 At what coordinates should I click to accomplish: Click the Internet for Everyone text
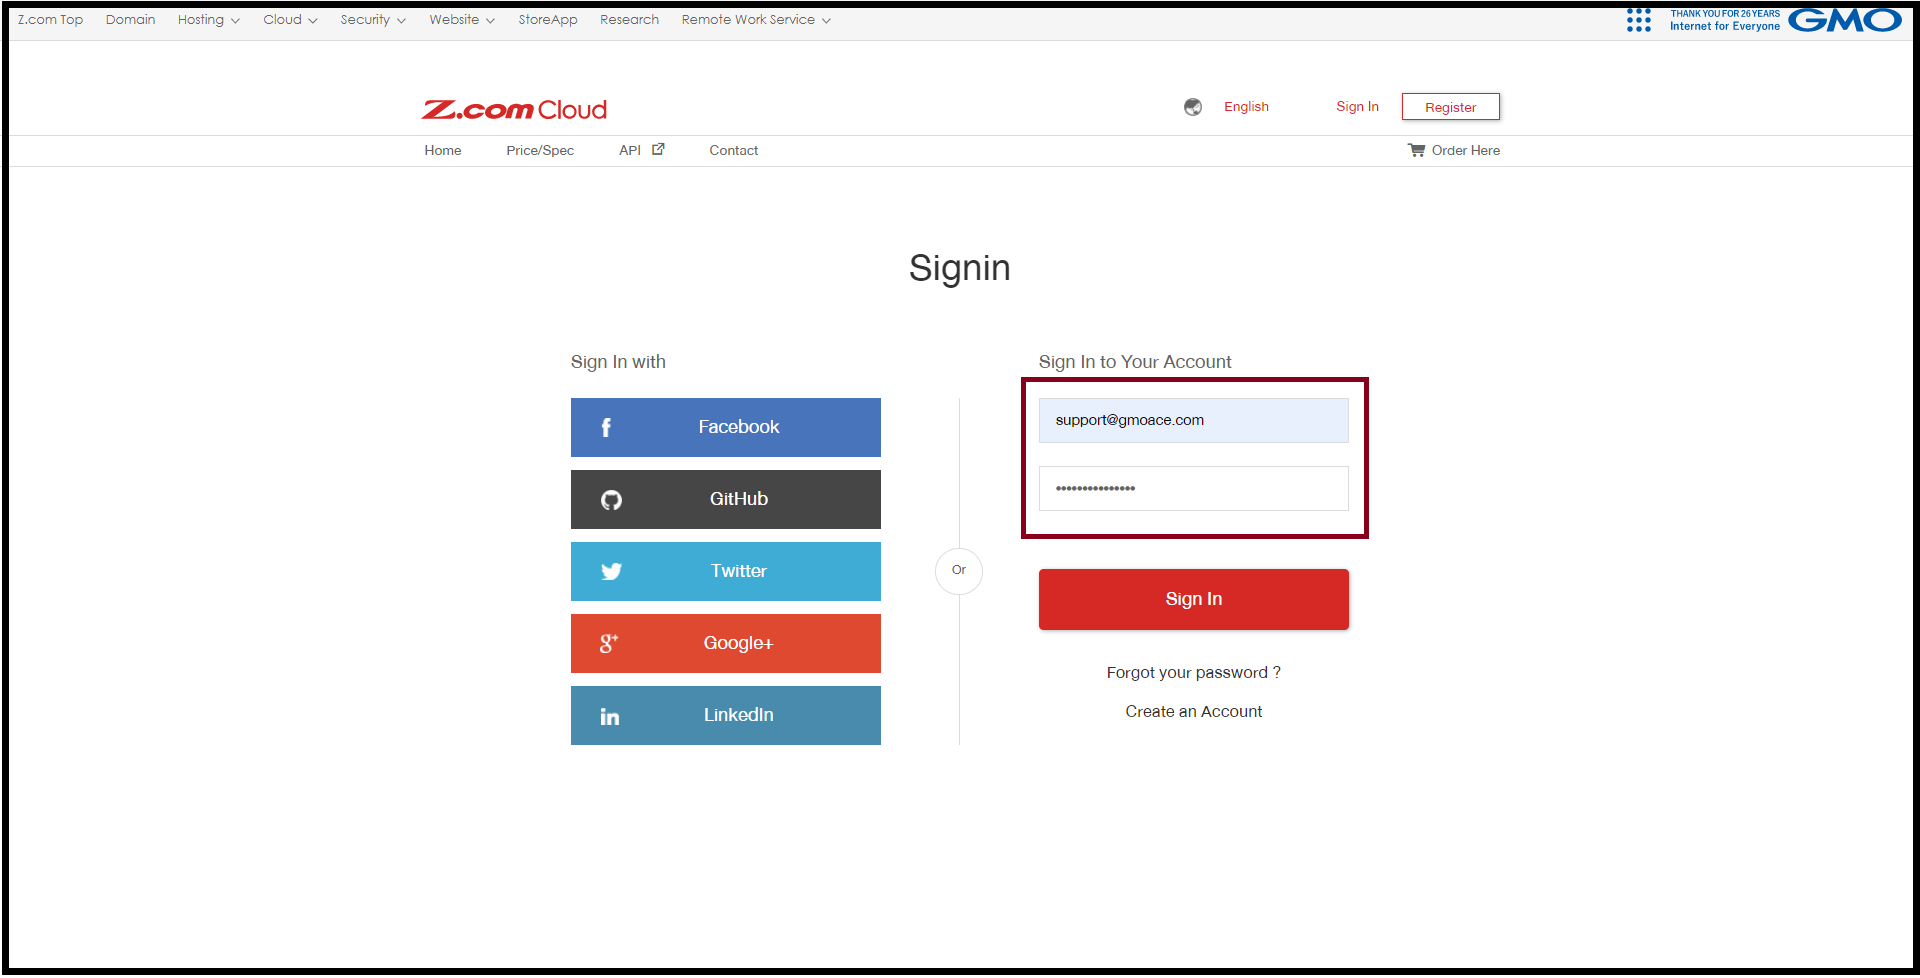(x=1724, y=27)
